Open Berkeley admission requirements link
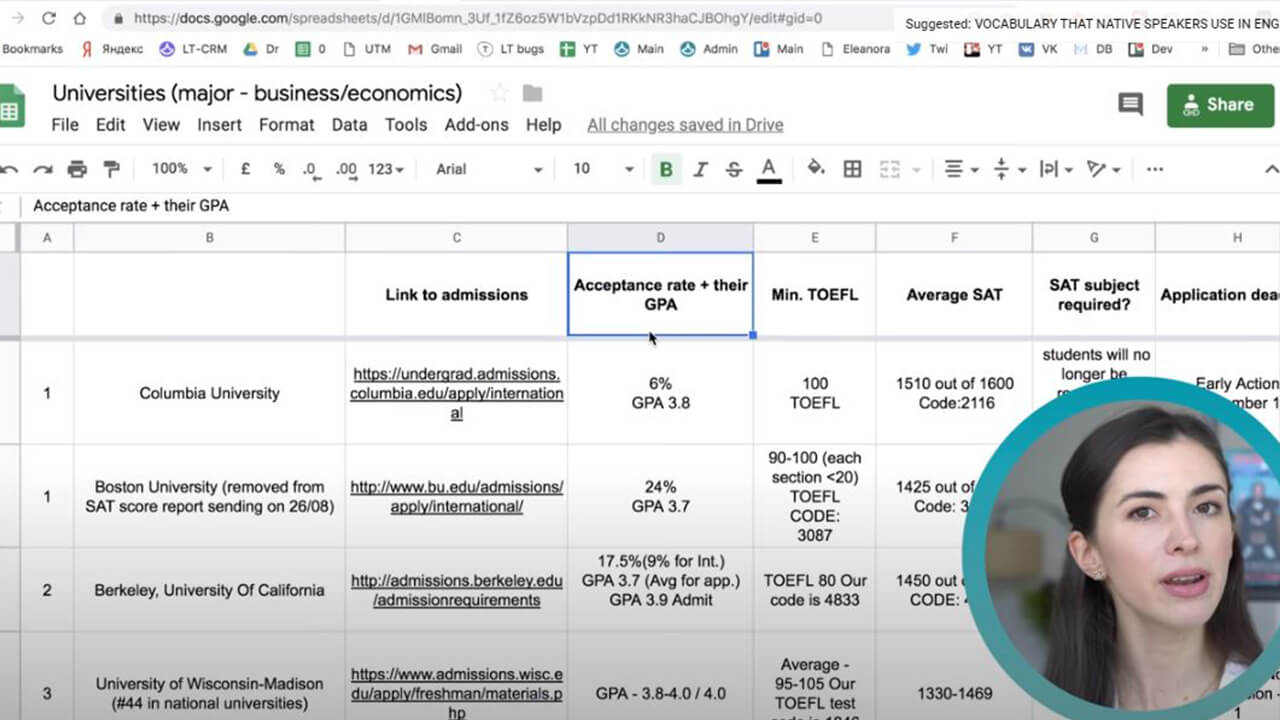 457,590
